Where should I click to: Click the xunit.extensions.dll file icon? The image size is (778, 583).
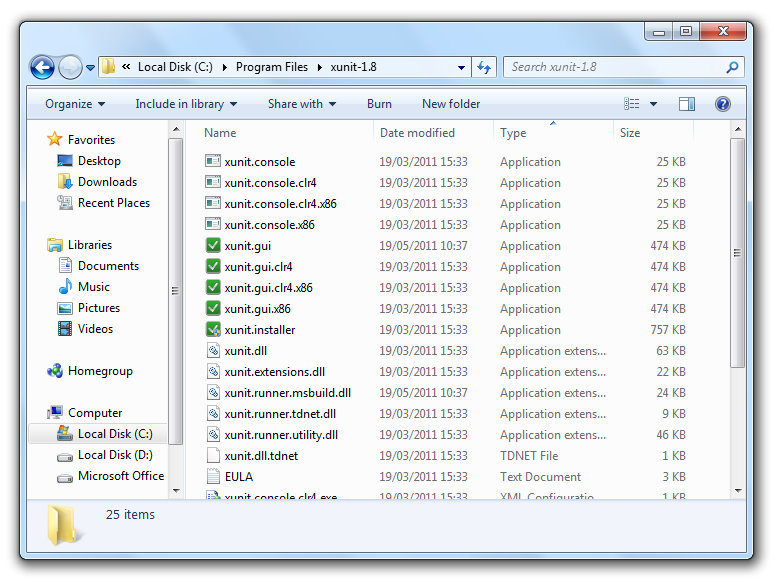tap(213, 371)
